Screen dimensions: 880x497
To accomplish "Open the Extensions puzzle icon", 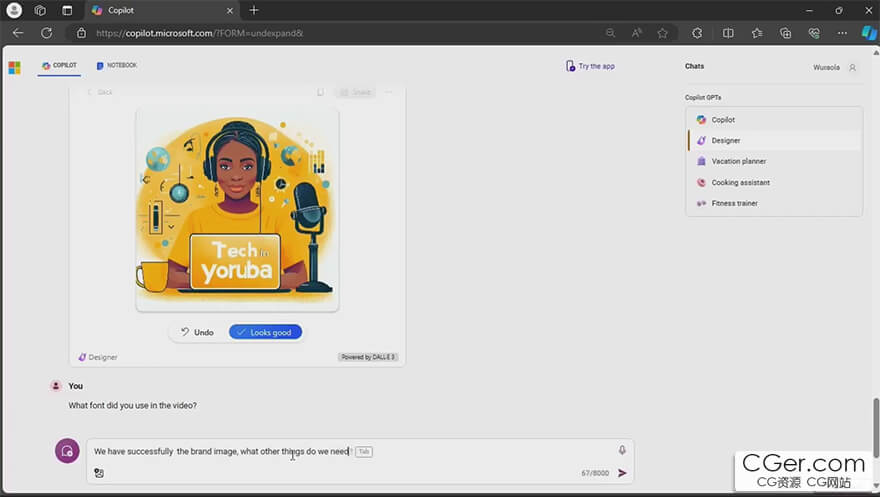I will (697, 33).
